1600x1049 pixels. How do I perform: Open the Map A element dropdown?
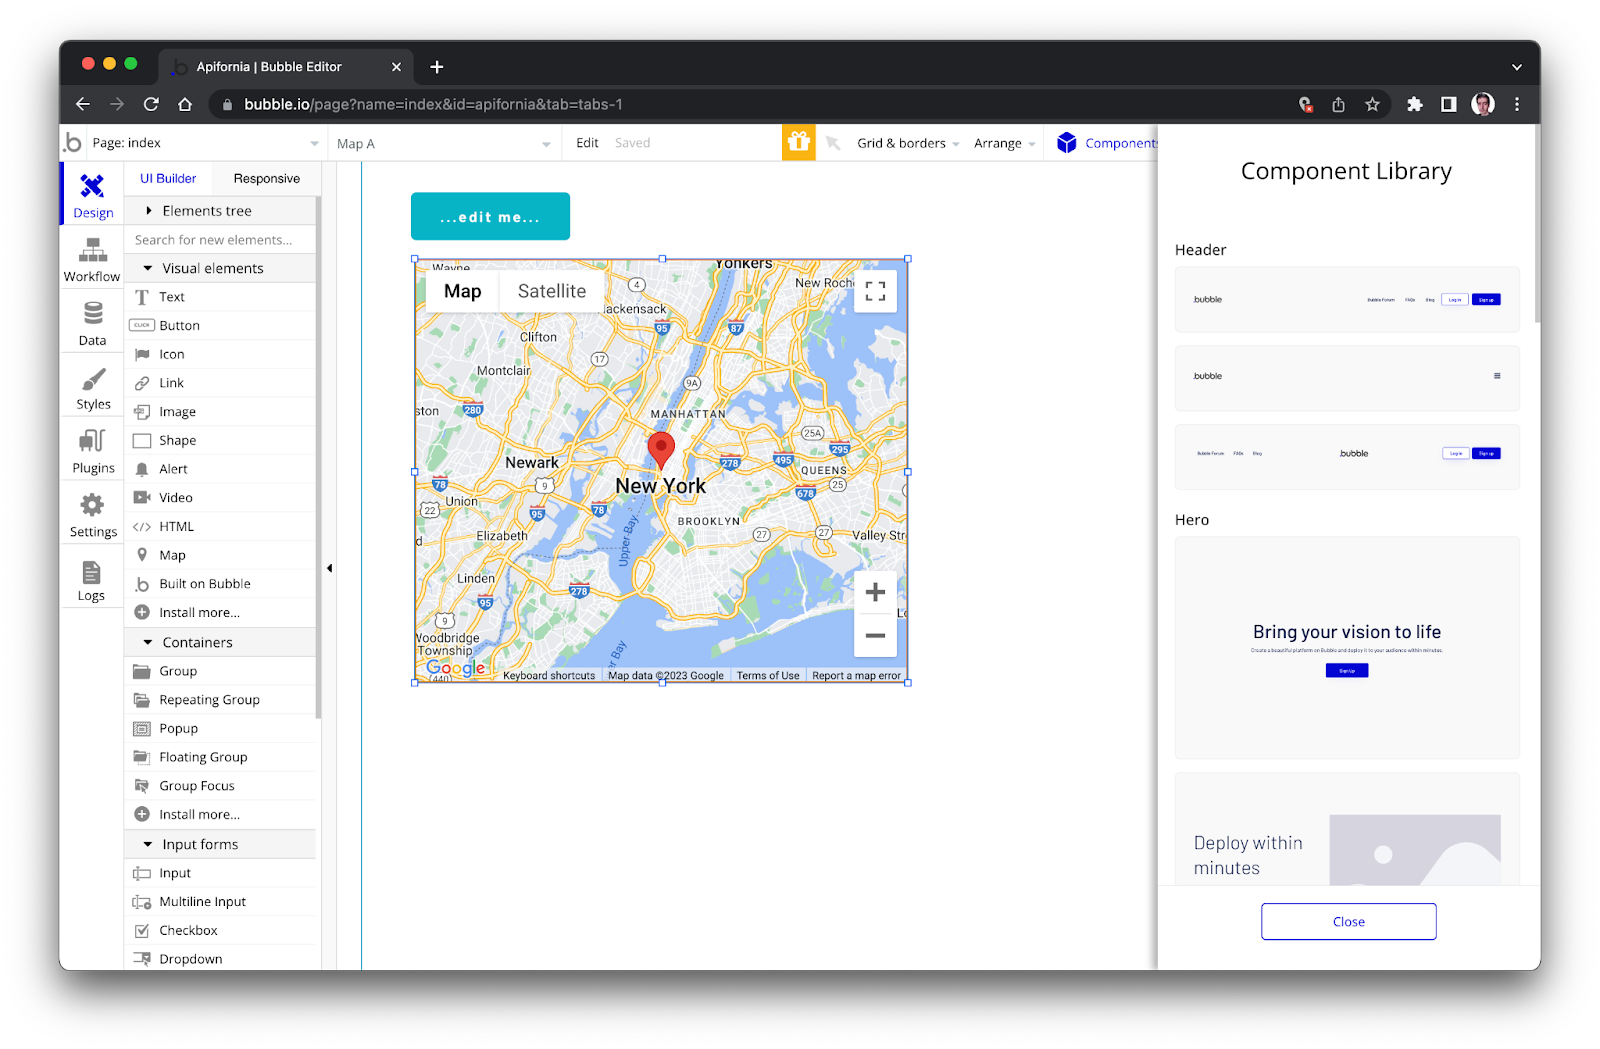pos(444,144)
